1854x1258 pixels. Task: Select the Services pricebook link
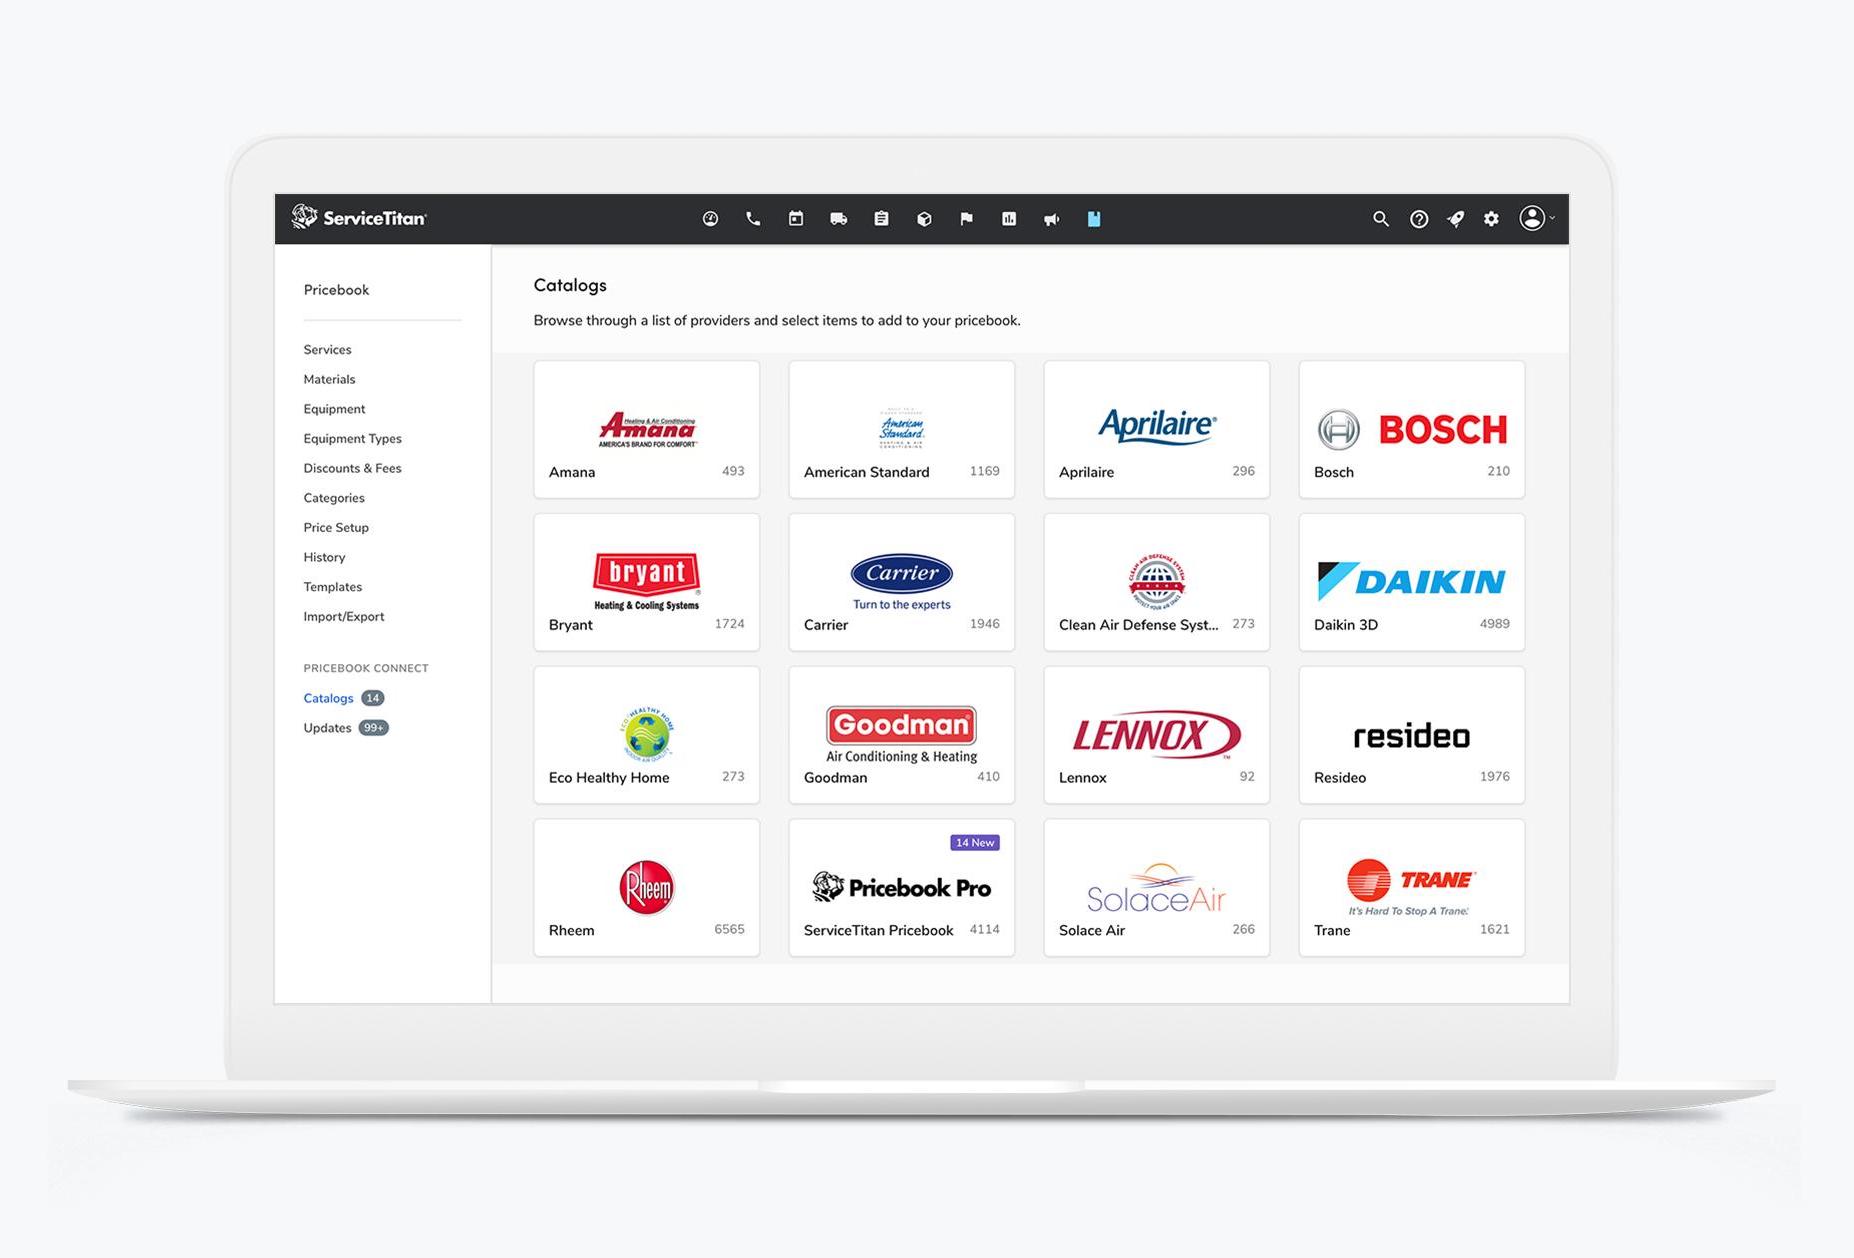[327, 349]
